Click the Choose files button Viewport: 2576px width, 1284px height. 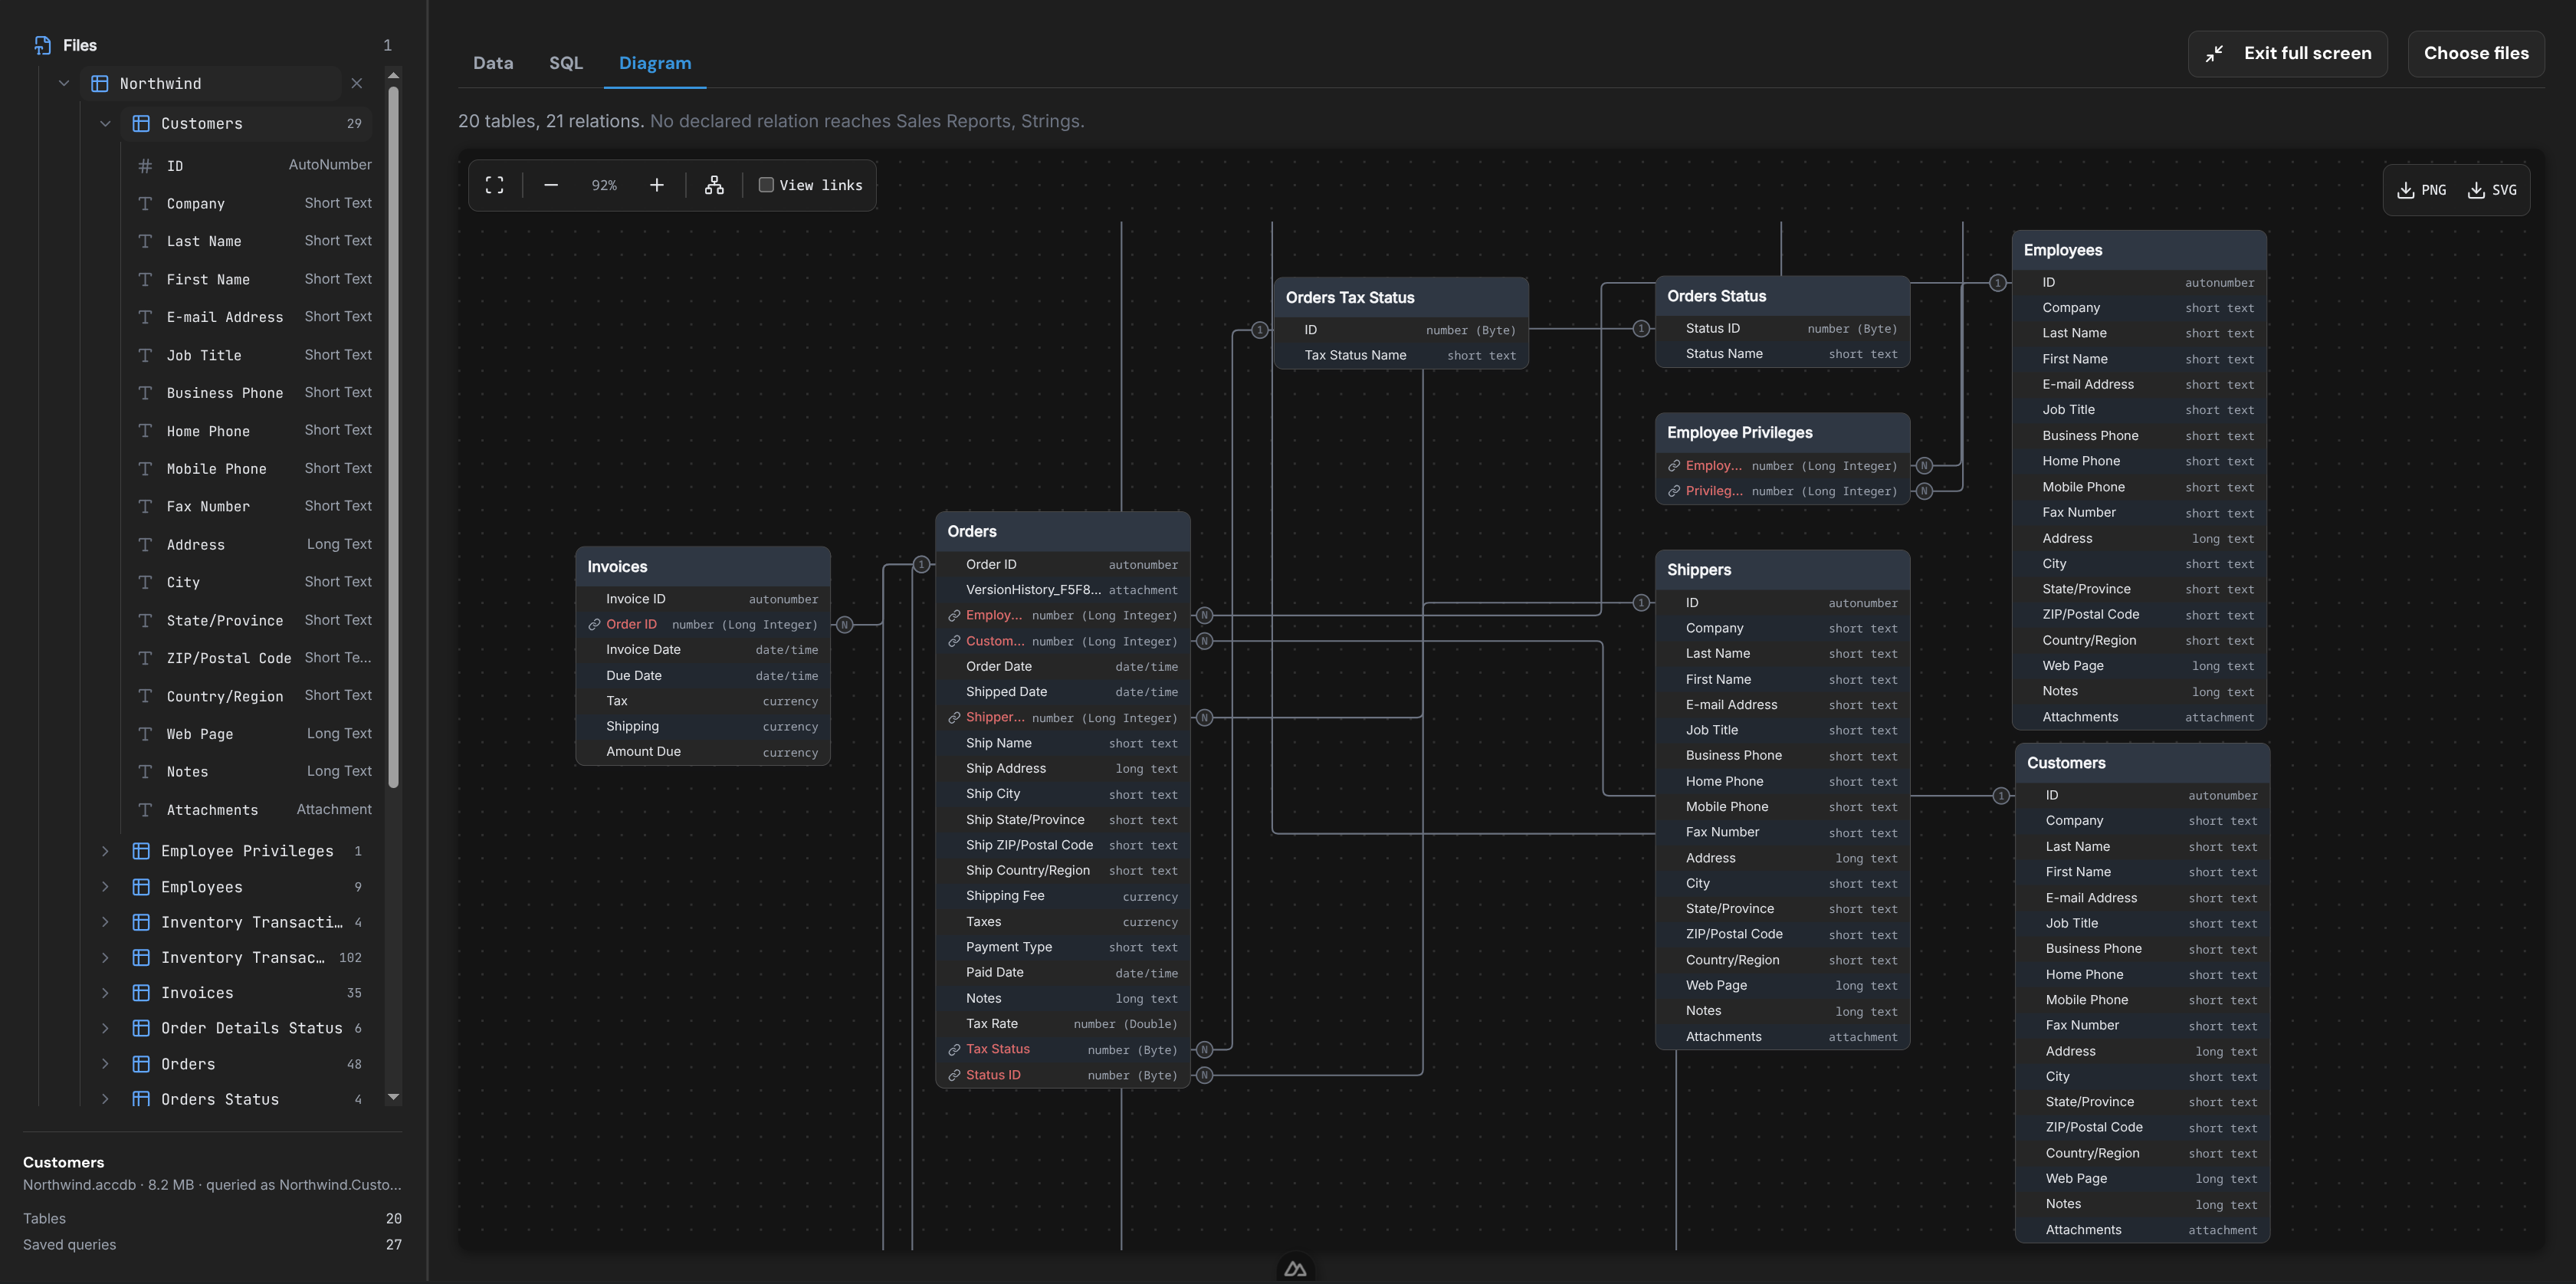coord(2476,53)
